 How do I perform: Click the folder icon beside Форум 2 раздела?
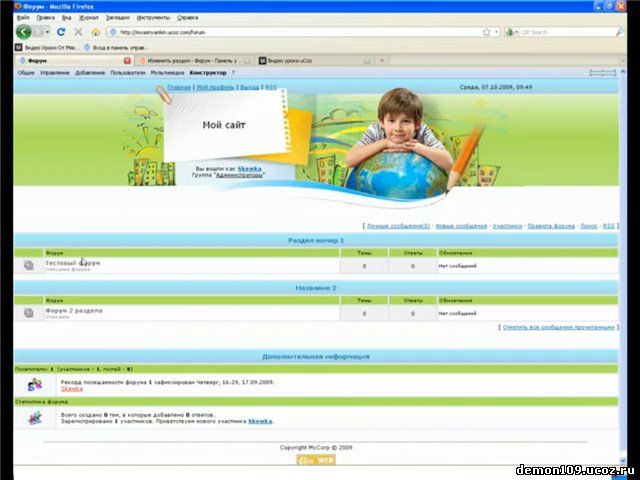pyautogui.click(x=29, y=313)
